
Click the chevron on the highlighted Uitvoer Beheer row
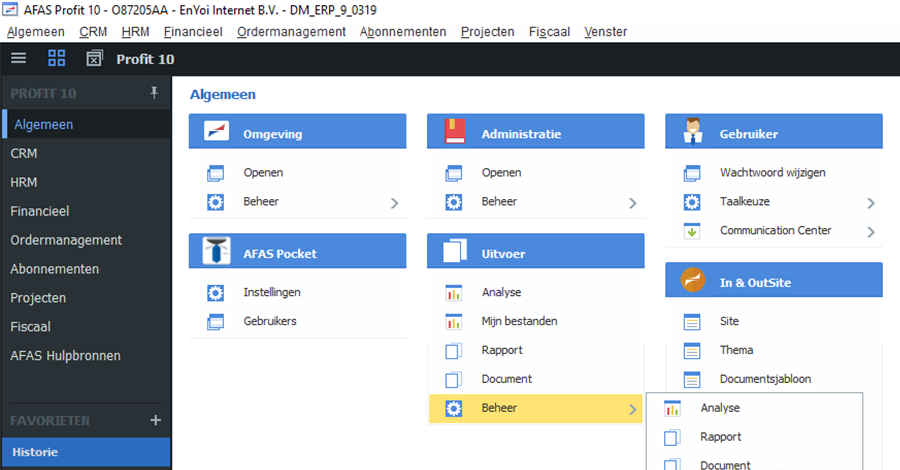pyautogui.click(x=633, y=409)
